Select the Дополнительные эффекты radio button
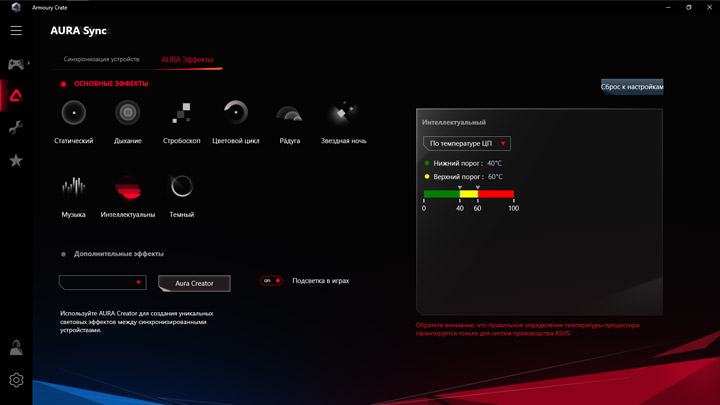This screenshot has width=720, height=405. [x=63, y=254]
